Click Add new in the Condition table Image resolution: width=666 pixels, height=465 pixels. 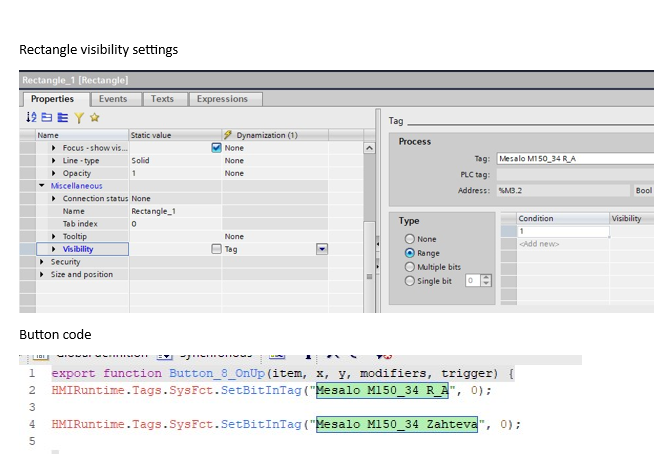click(539, 244)
